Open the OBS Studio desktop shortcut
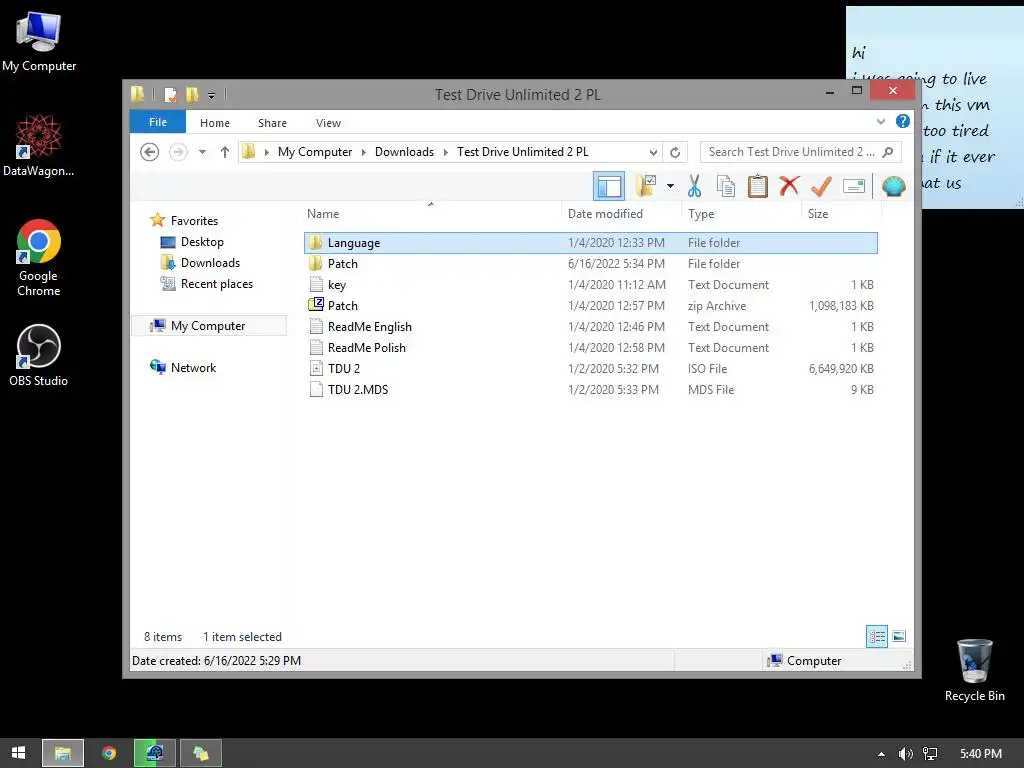The height and width of the screenshot is (768, 1024). (x=39, y=355)
